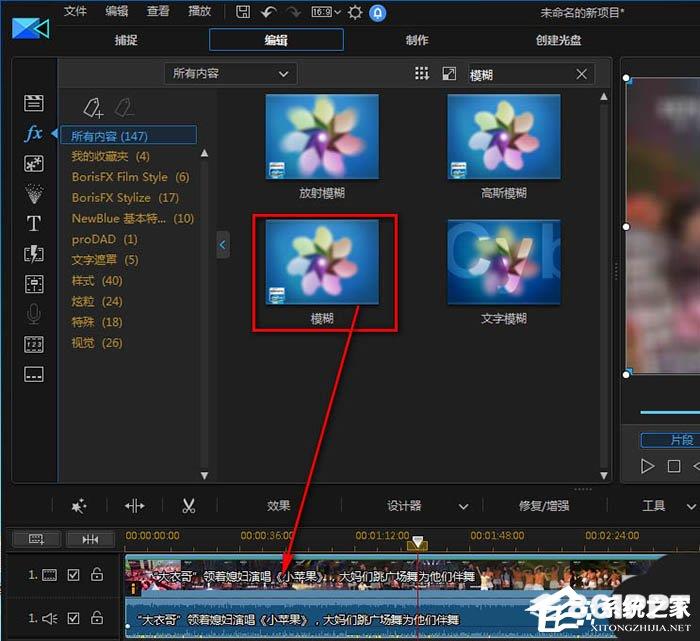Screen dimensions: 700x641
Task: Open the 查看 menu
Action: (158, 11)
